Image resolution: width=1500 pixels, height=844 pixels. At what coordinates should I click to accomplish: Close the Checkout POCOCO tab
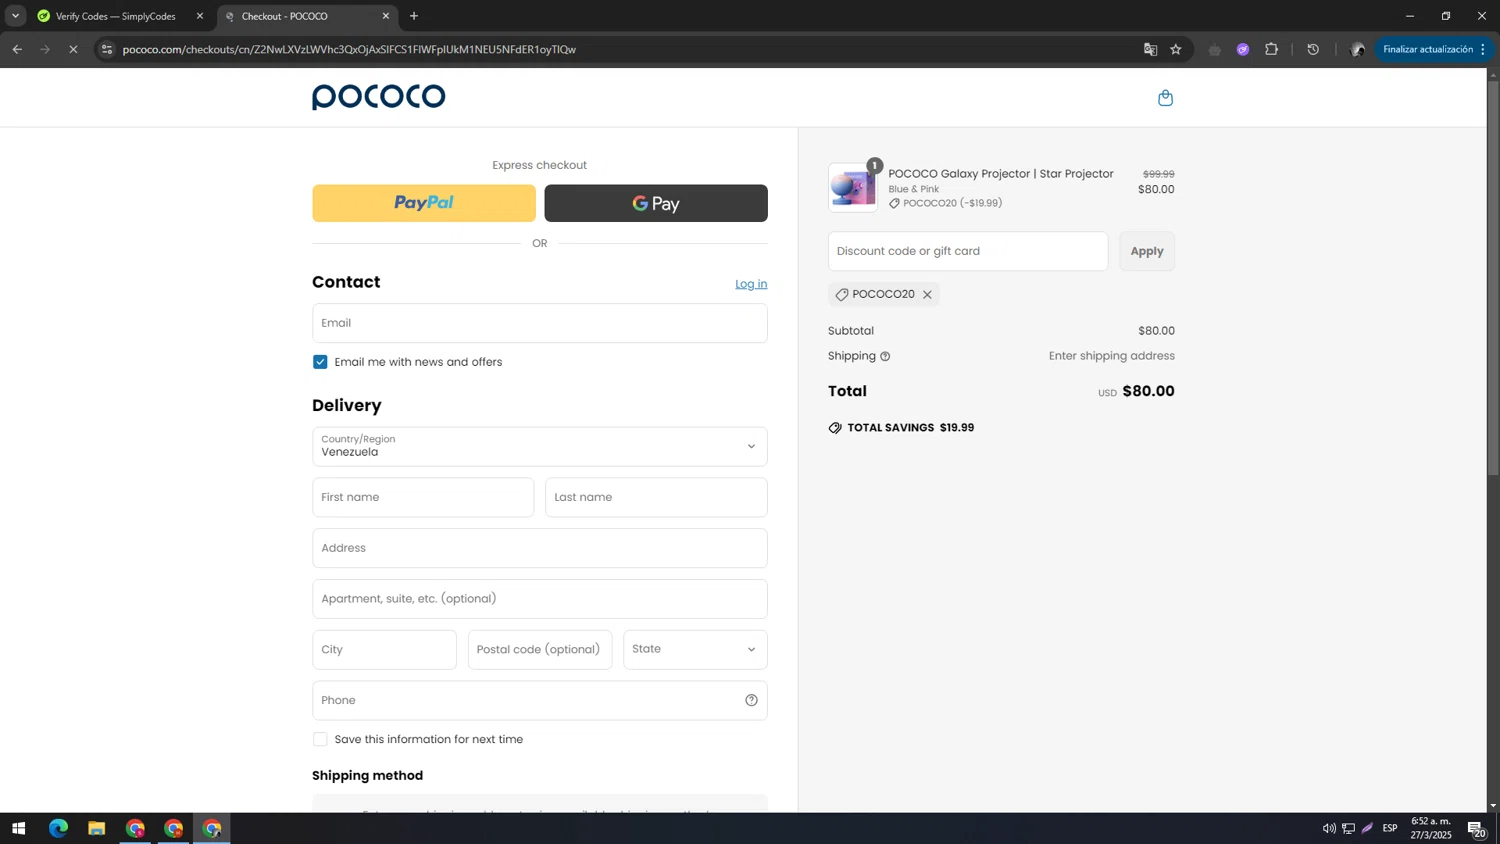click(x=386, y=16)
